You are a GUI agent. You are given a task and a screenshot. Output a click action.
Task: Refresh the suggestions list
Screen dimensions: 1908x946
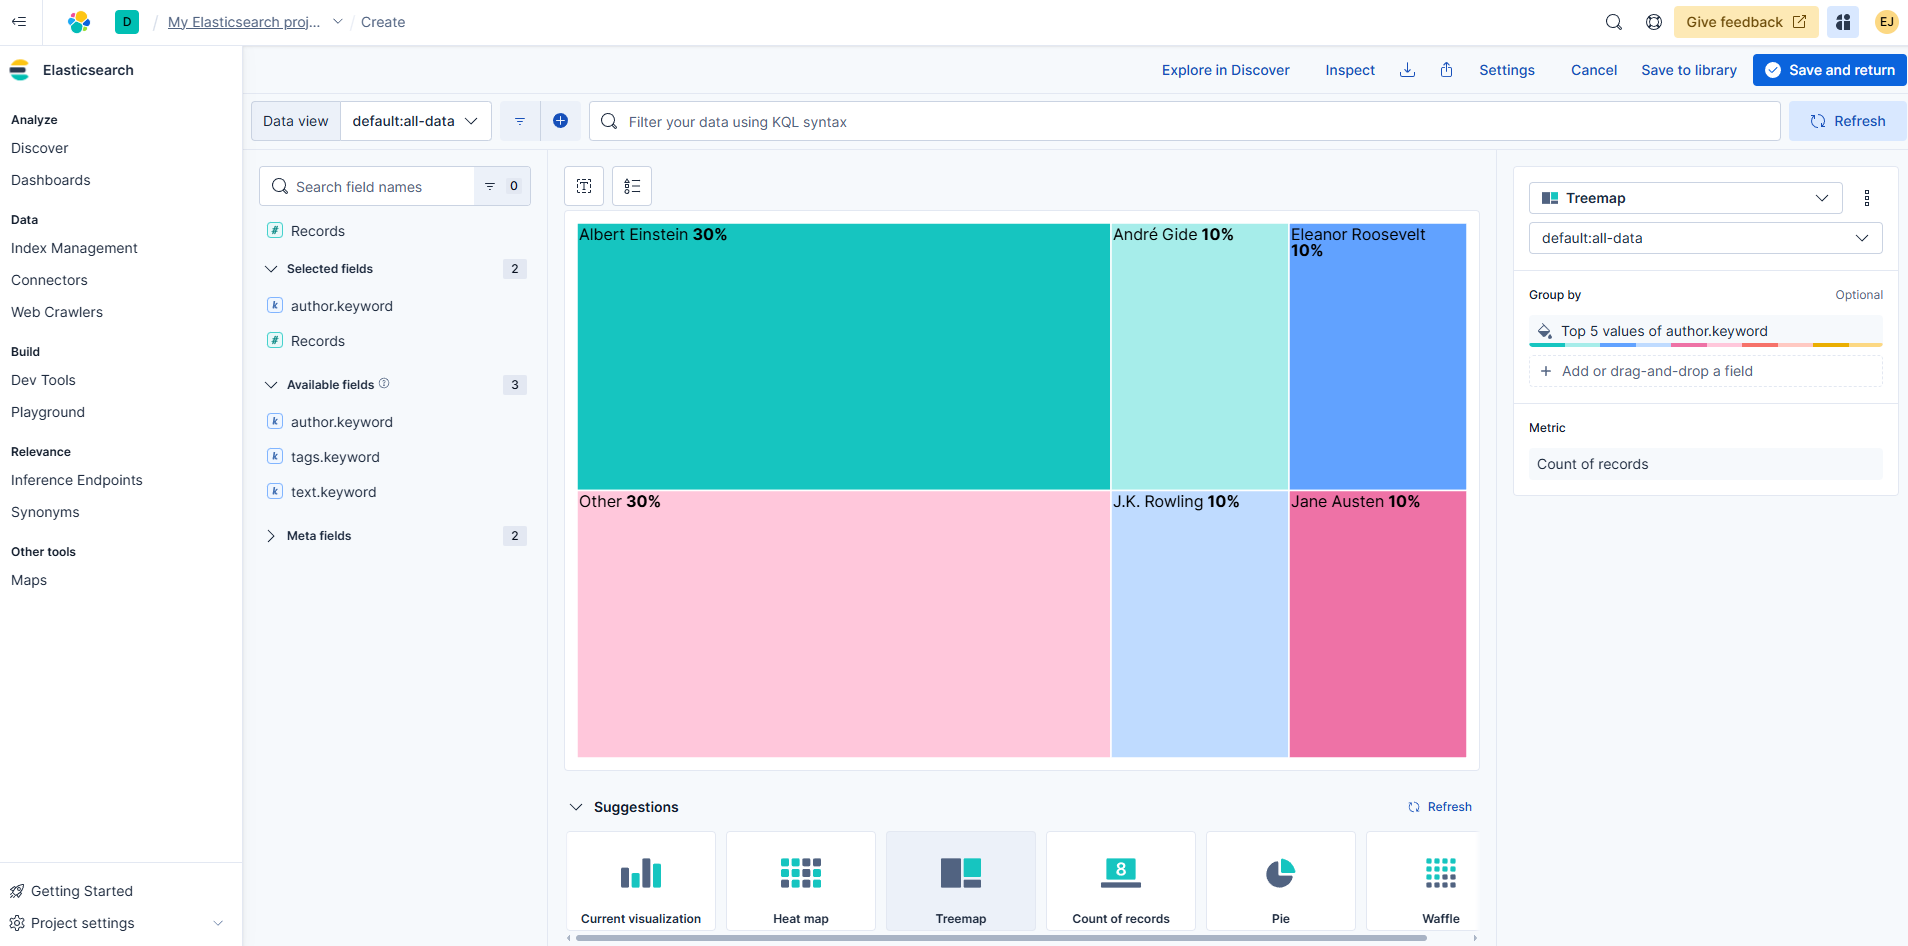(x=1440, y=807)
